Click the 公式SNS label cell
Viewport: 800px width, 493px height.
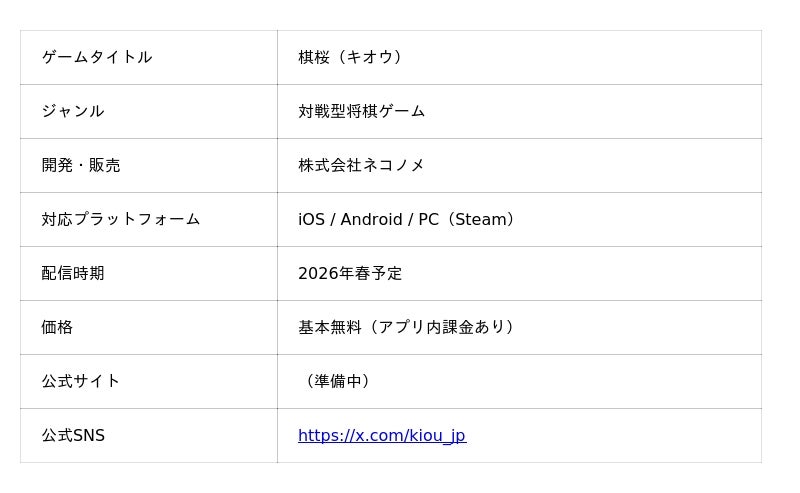73,436
